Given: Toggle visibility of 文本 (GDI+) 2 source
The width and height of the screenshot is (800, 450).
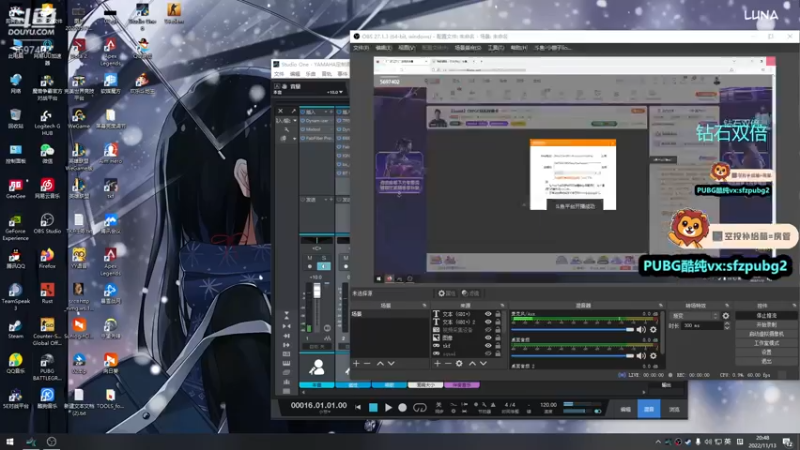Looking at the screenshot, I should [x=488, y=322].
